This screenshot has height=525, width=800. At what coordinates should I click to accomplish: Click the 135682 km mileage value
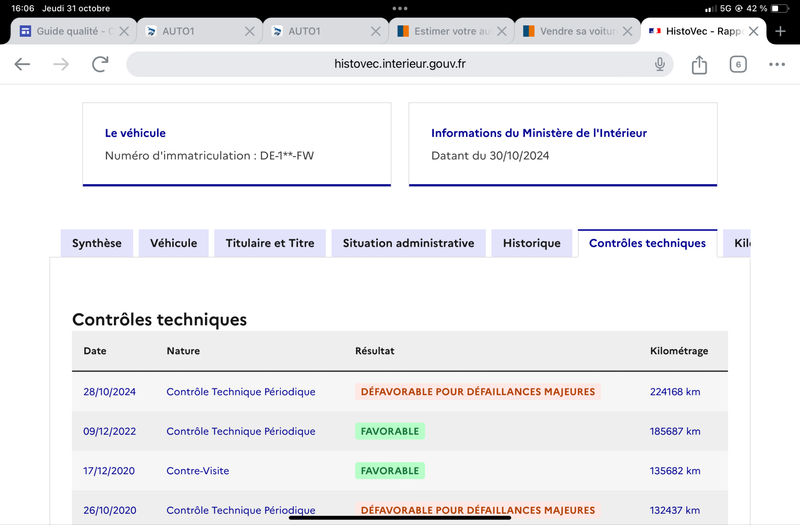[675, 471]
